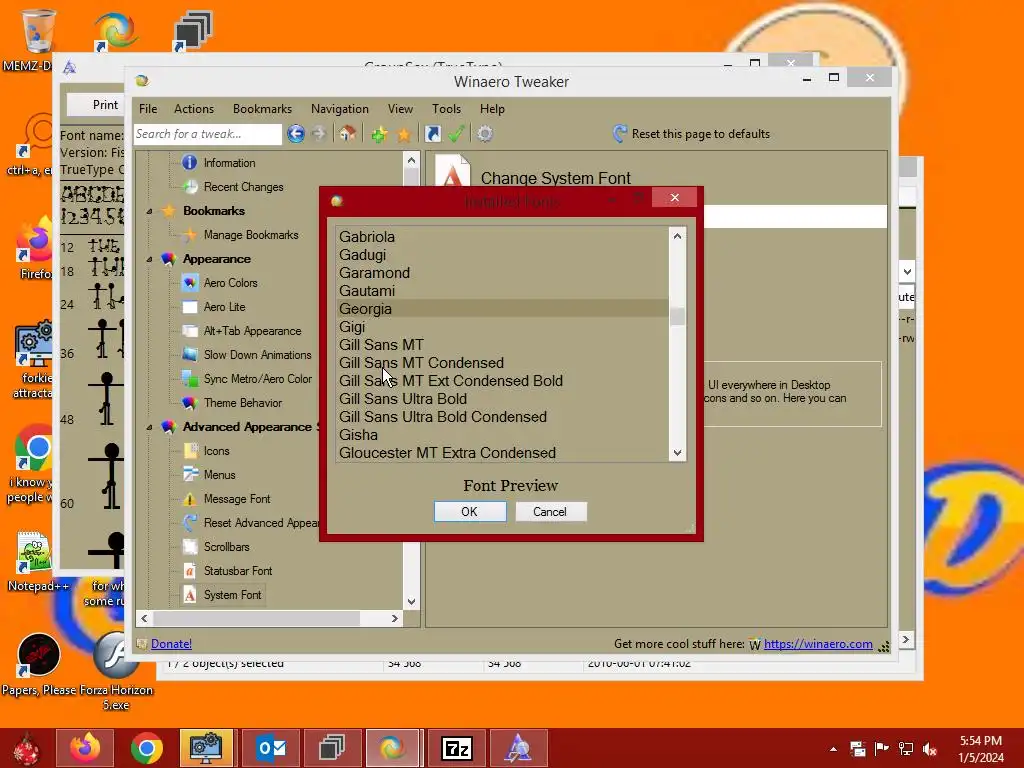Select Aero Lite tree item
This screenshot has width=1024, height=768.
coord(224,307)
